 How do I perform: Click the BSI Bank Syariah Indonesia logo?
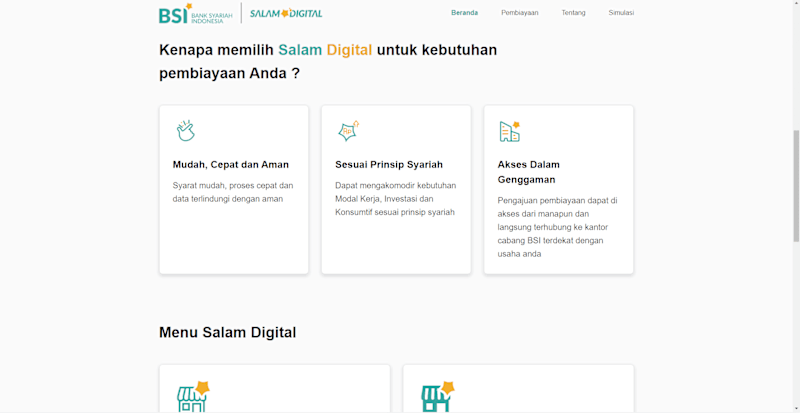click(x=196, y=14)
